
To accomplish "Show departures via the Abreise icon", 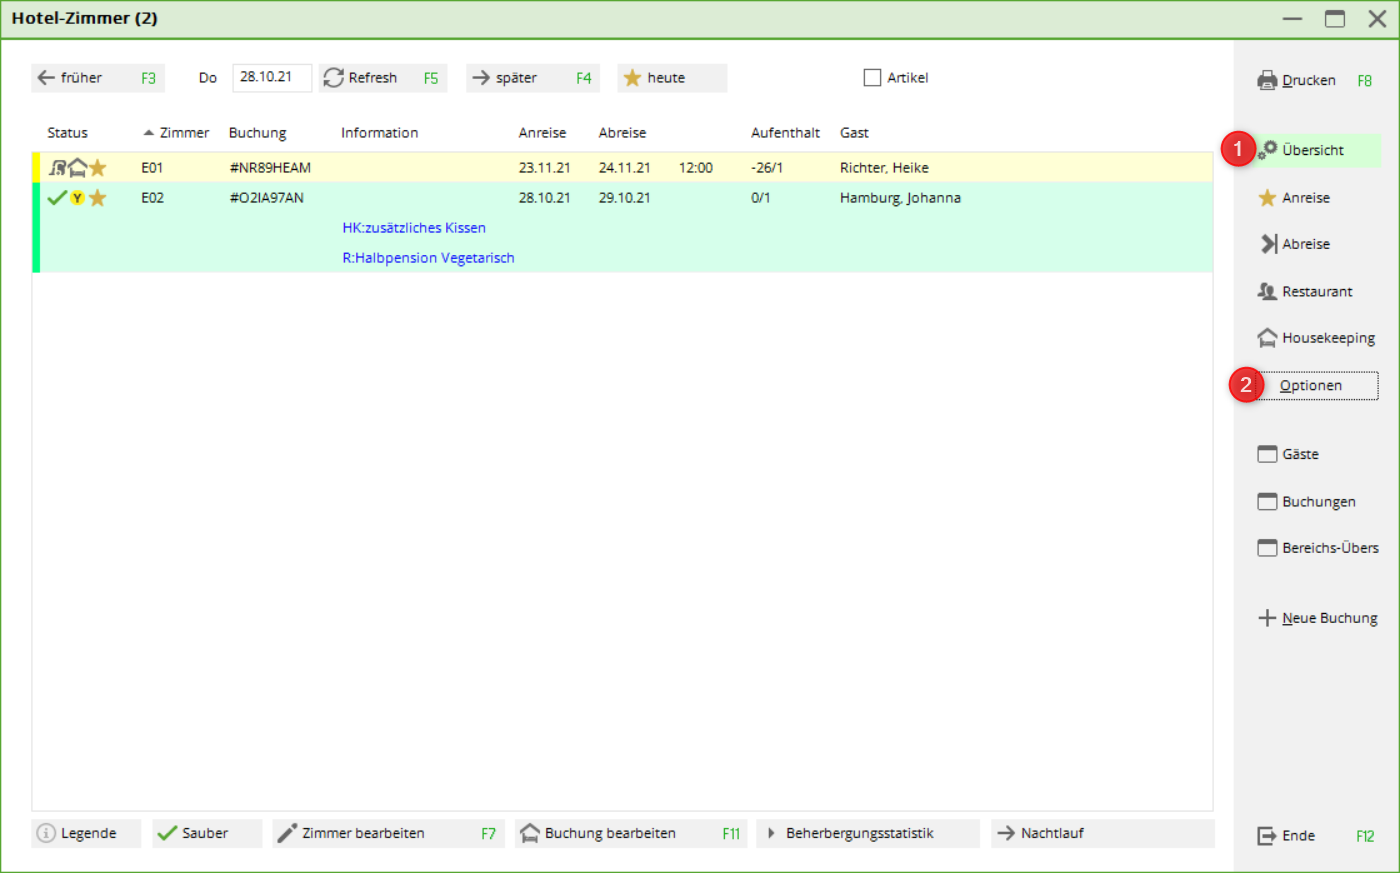I will click(x=1268, y=244).
